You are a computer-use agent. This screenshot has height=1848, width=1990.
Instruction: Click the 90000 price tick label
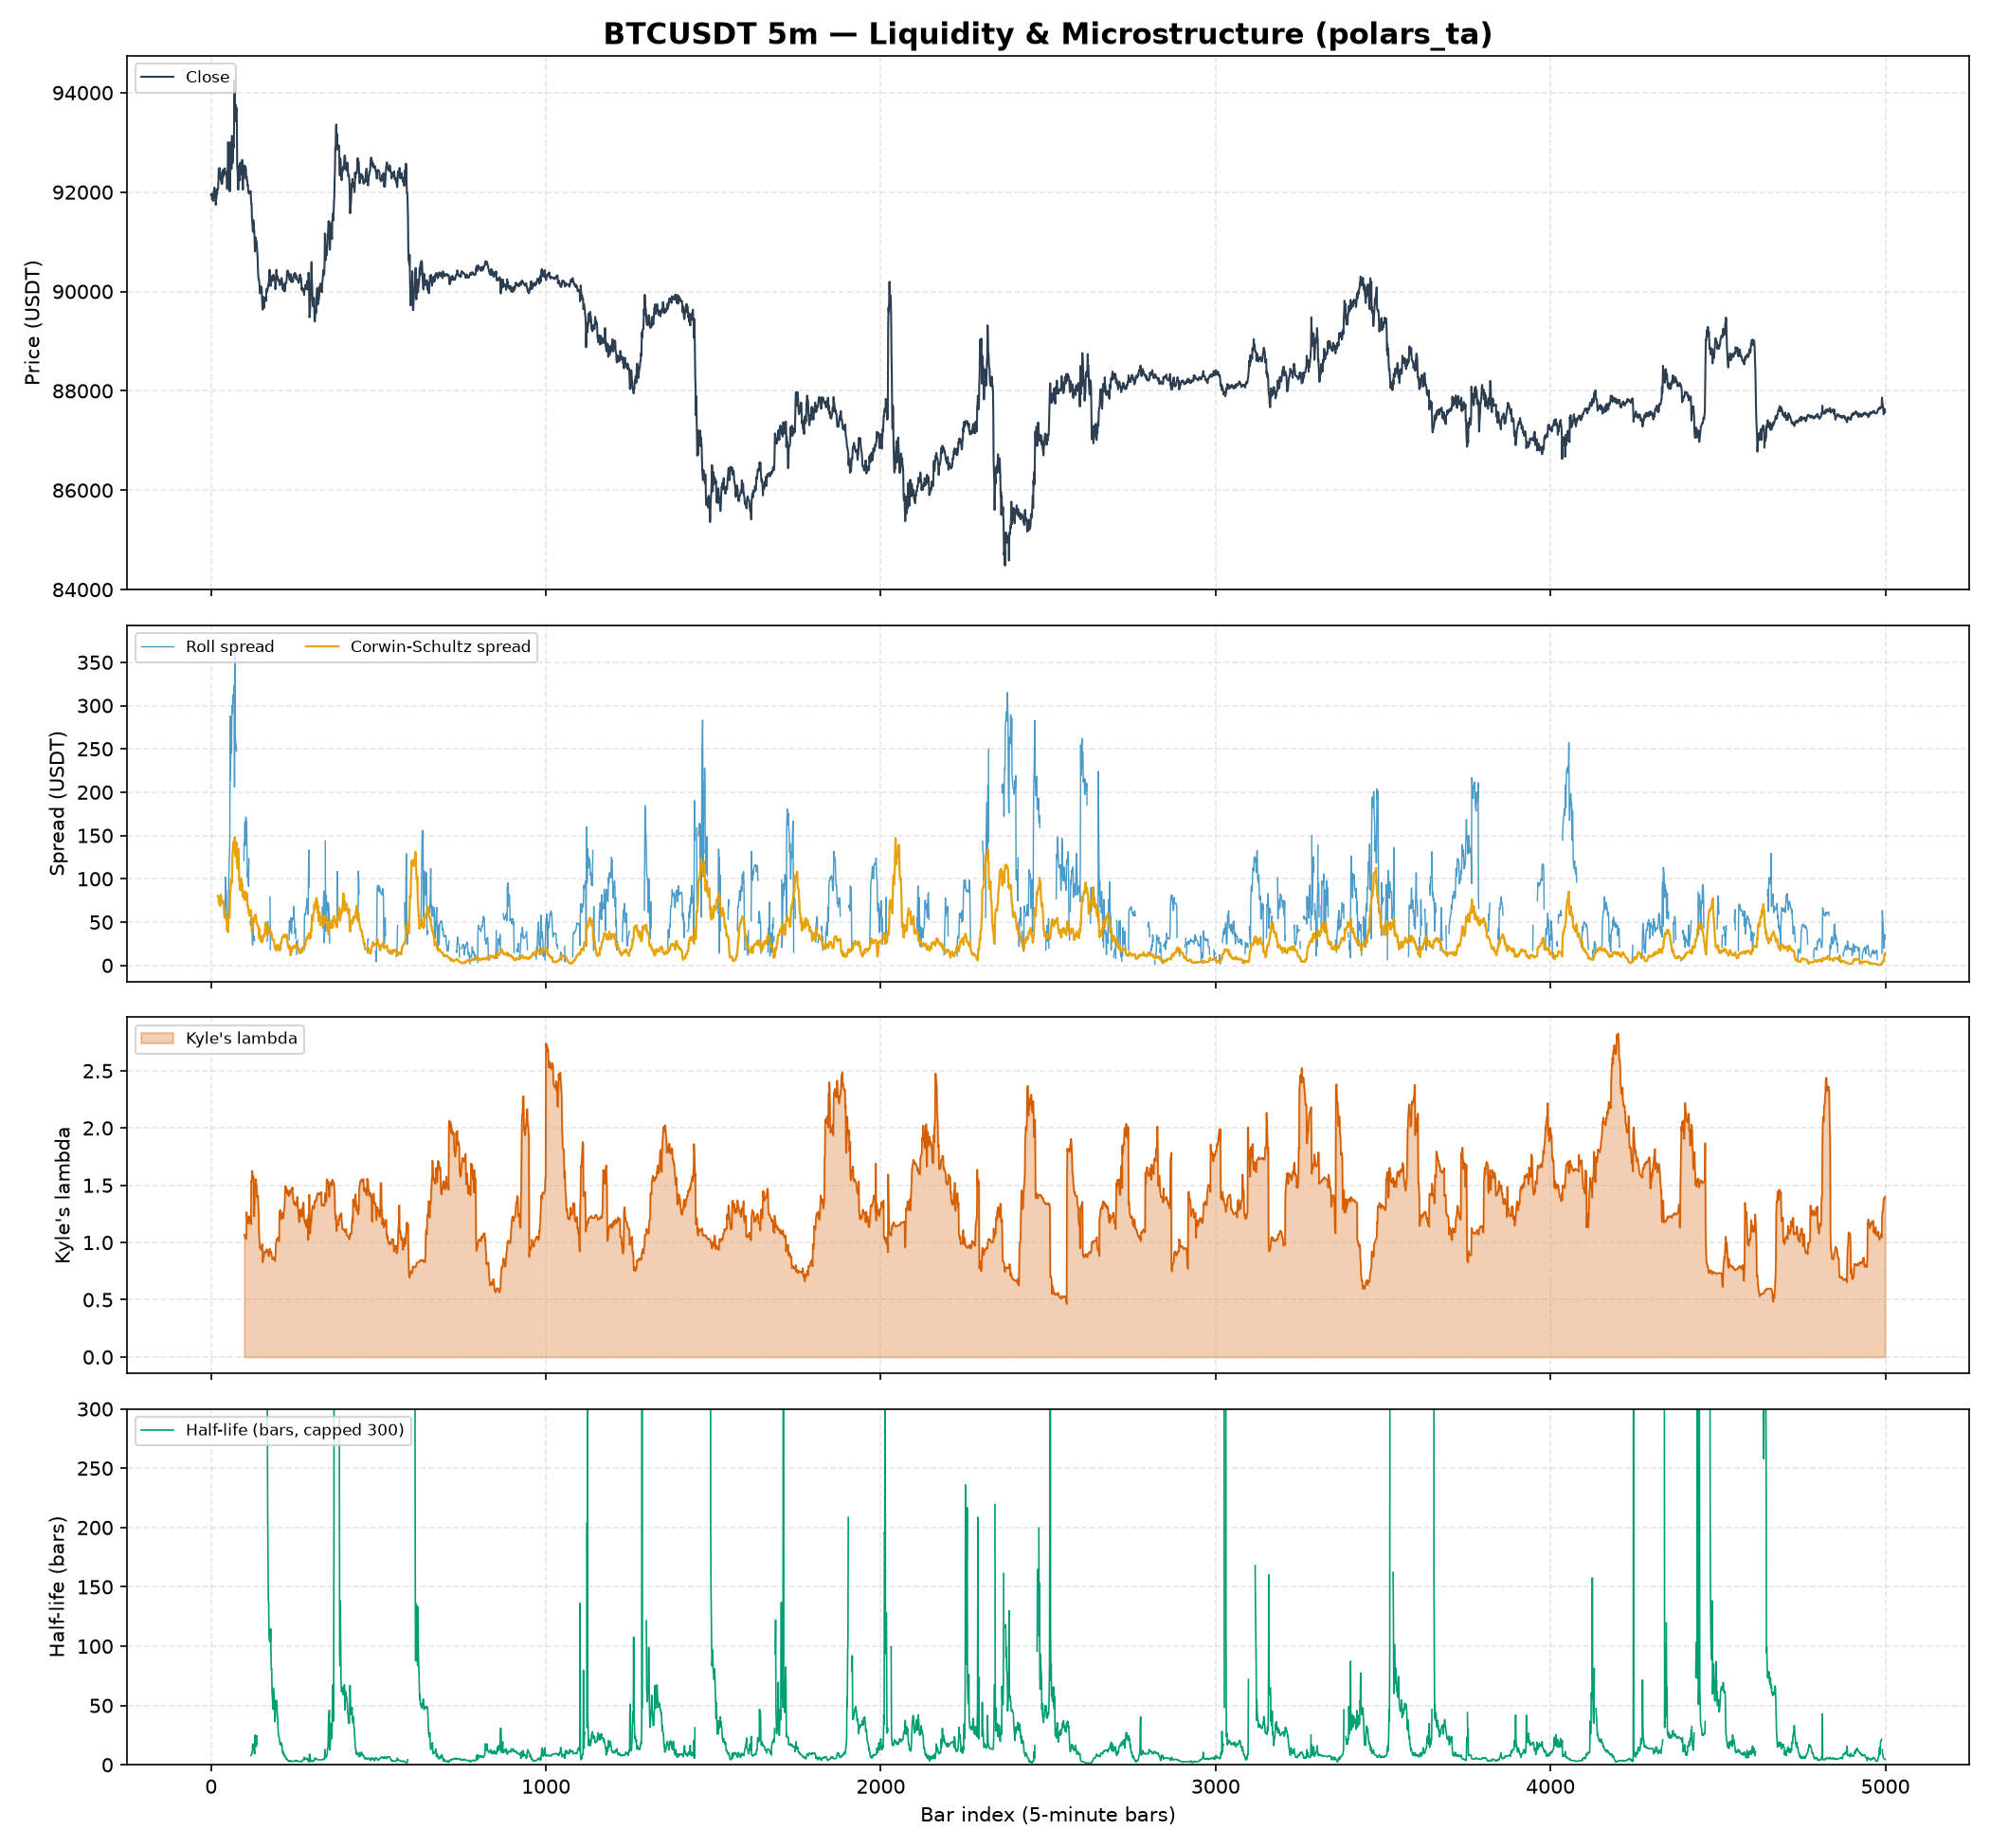[x=84, y=292]
